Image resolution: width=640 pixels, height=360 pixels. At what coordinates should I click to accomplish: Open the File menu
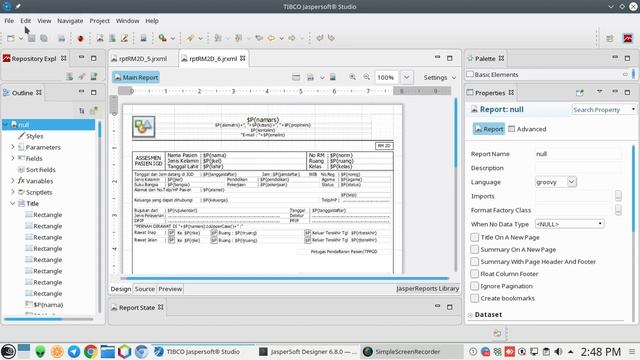point(9,21)
